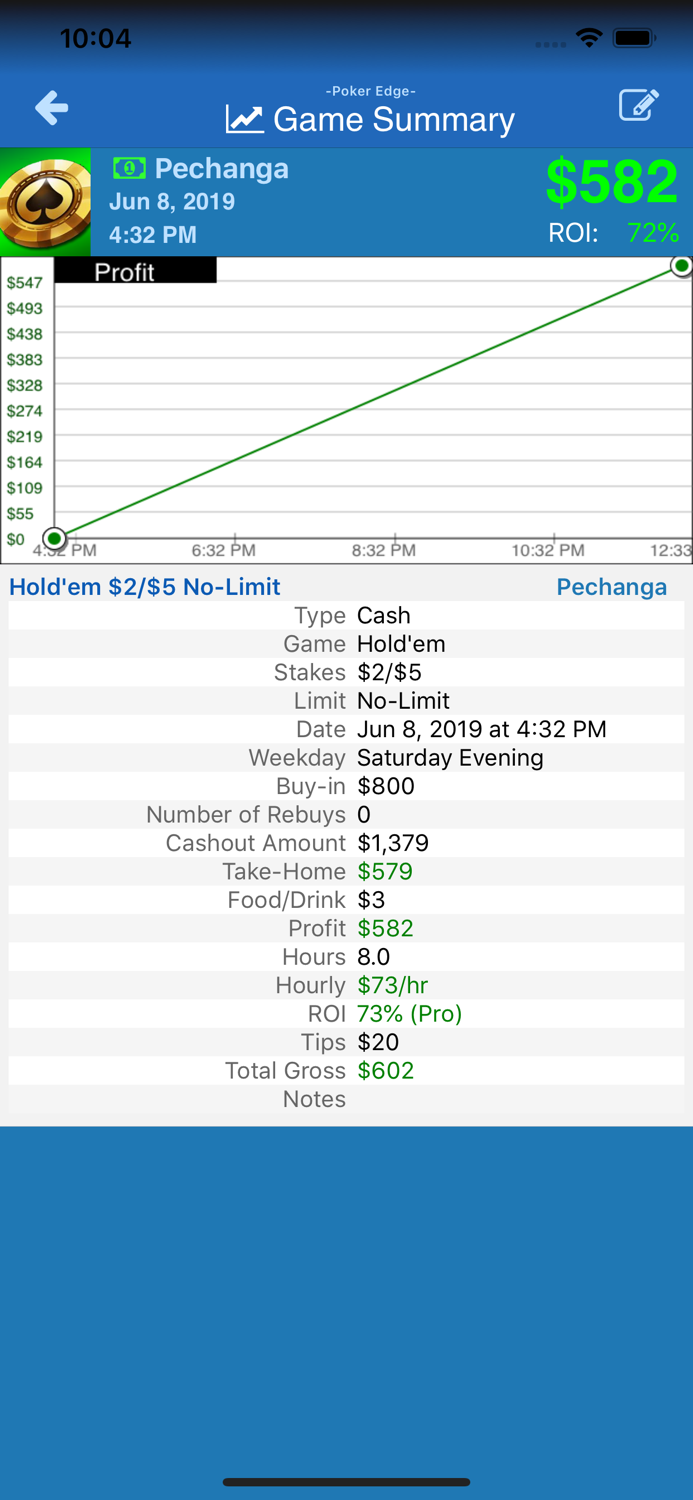Viewport: 693px width, 1500px height.
Task: Tap the large green $582 profit amount
Action: point(612,181)
